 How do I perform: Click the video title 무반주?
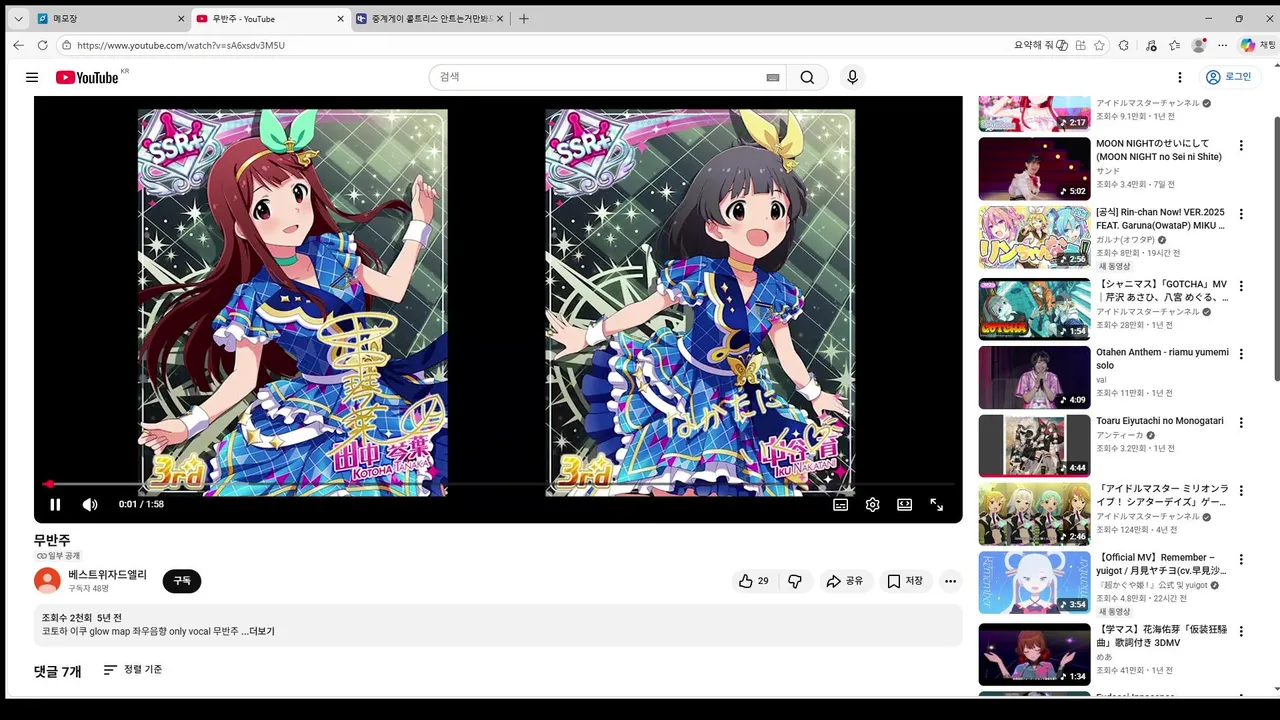52,540
